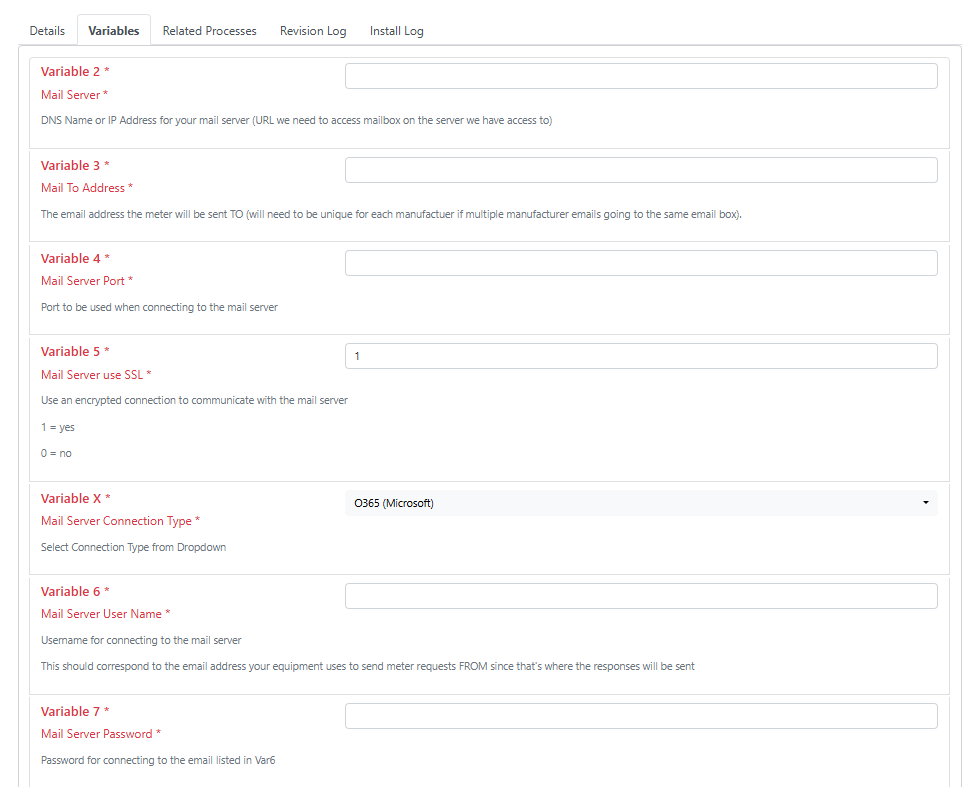
Task: Click 'The email address the meter will be sent TO' text
Action: click(392, 214)
